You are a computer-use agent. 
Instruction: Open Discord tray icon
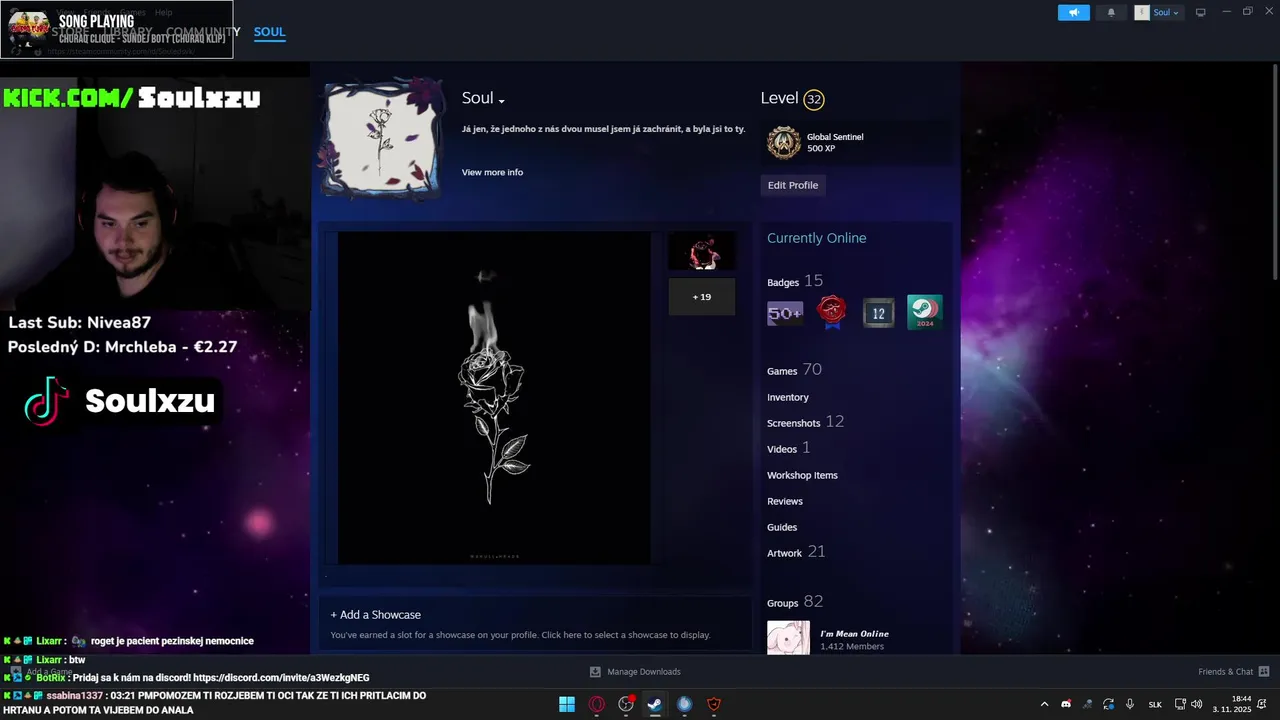point(1066,704)
